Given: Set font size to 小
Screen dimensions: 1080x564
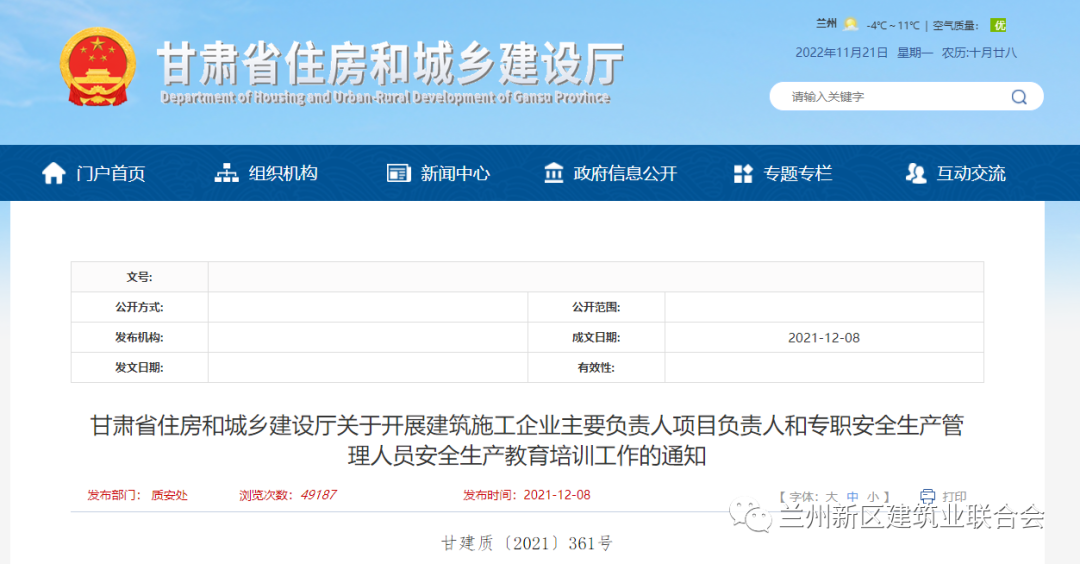Looking at the screenshot, I should [873, 497].
